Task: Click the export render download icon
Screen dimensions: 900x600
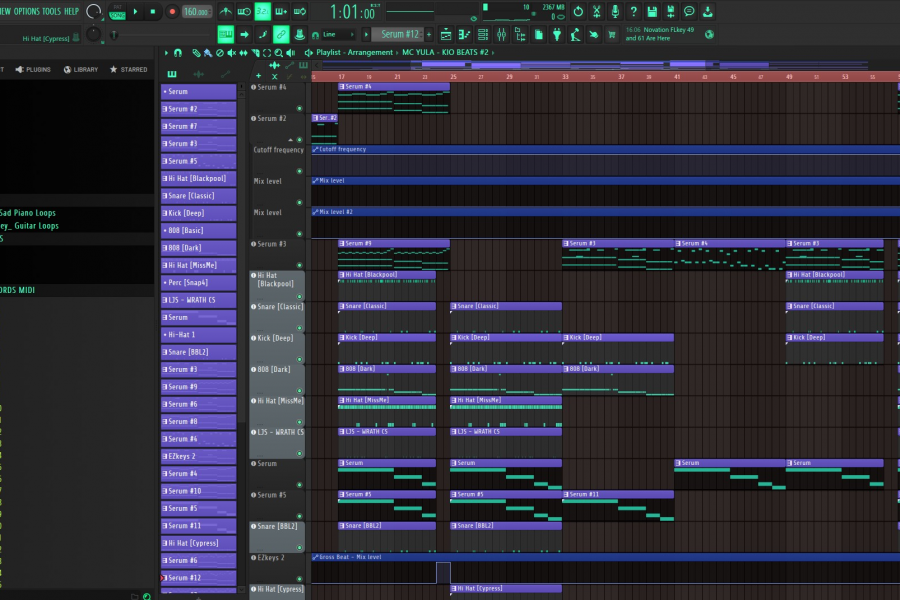Action: (x=708, y=11)
